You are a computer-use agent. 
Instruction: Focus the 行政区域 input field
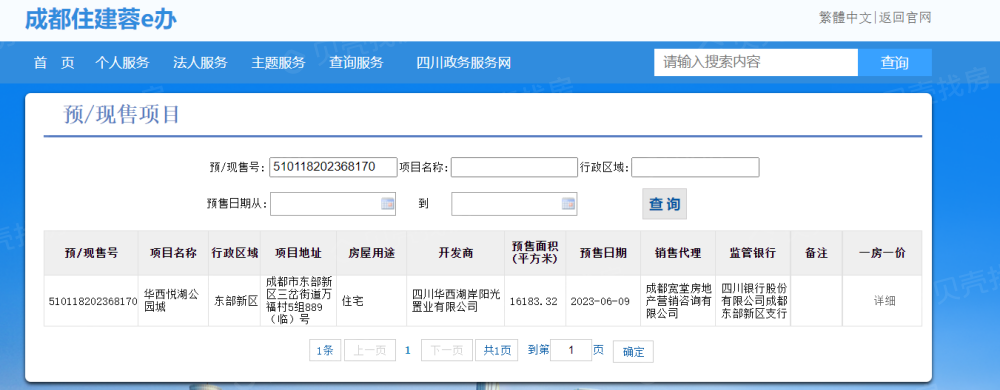695,167
